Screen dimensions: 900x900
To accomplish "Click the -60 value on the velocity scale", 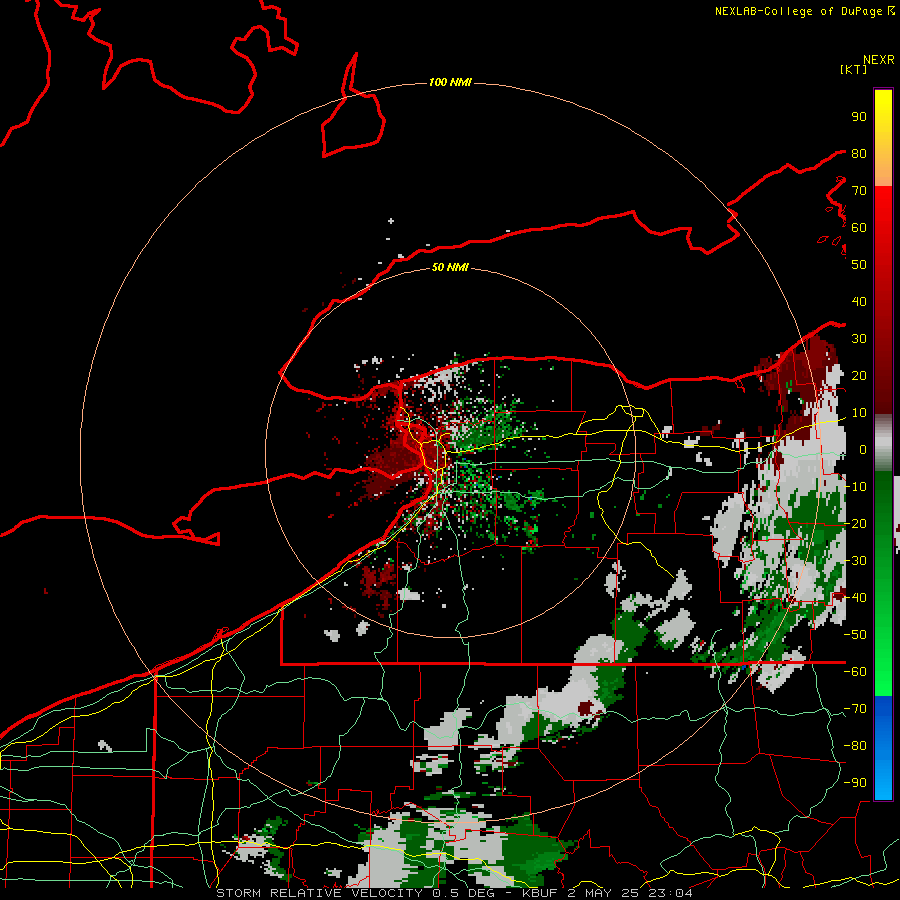I will tap(855, 672).
